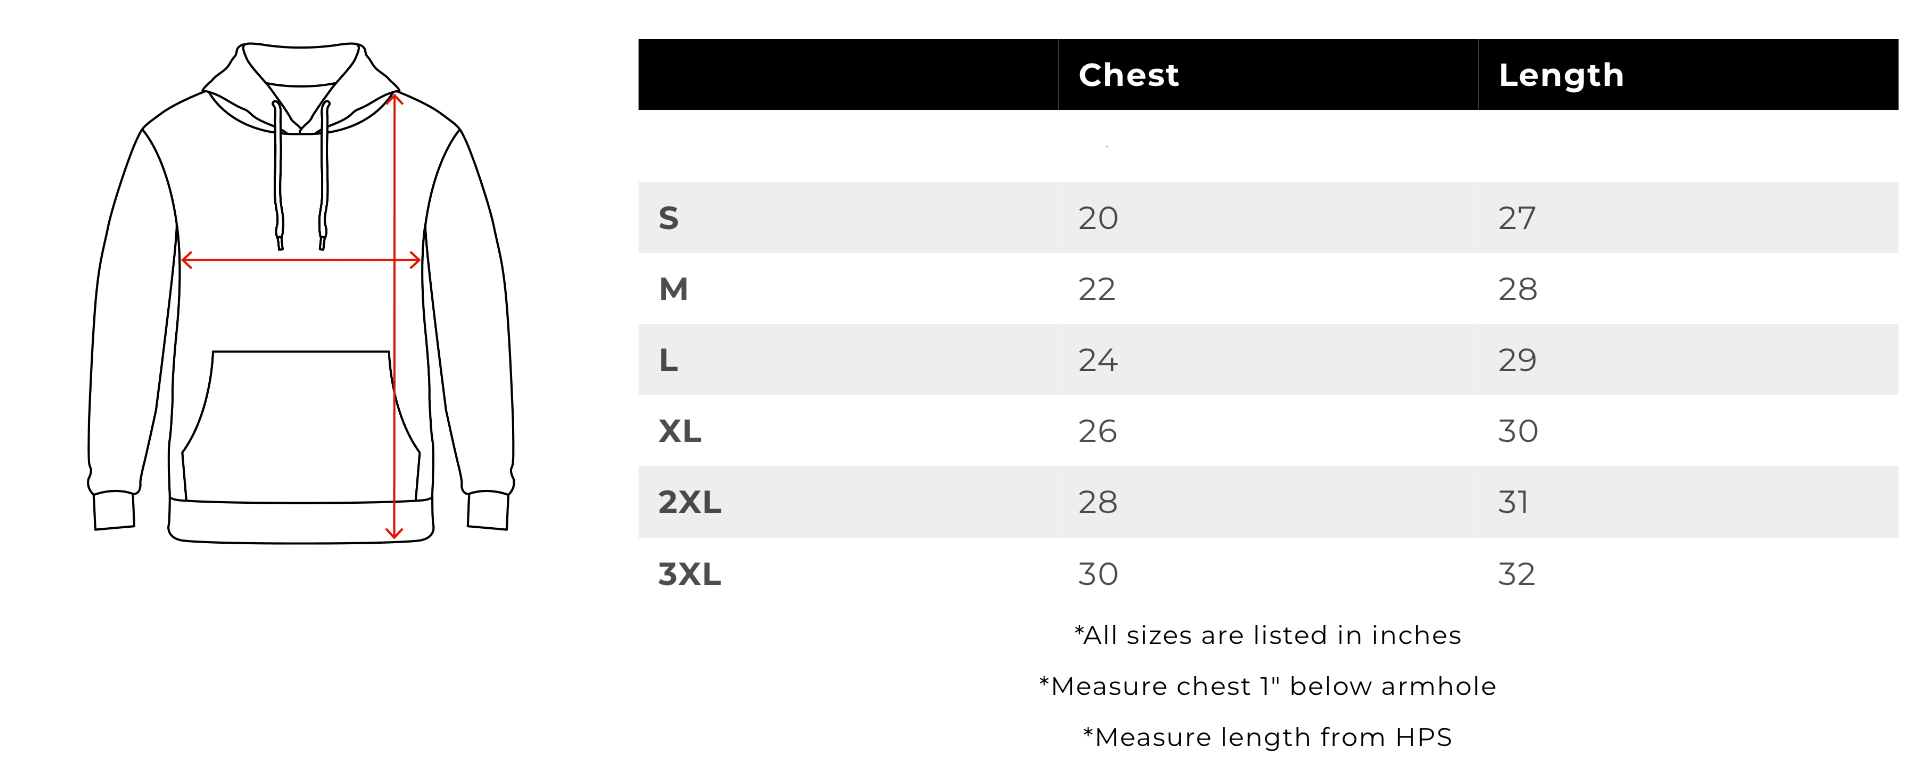Click the hoodie's left sleeve cuff

coord(114,510)
